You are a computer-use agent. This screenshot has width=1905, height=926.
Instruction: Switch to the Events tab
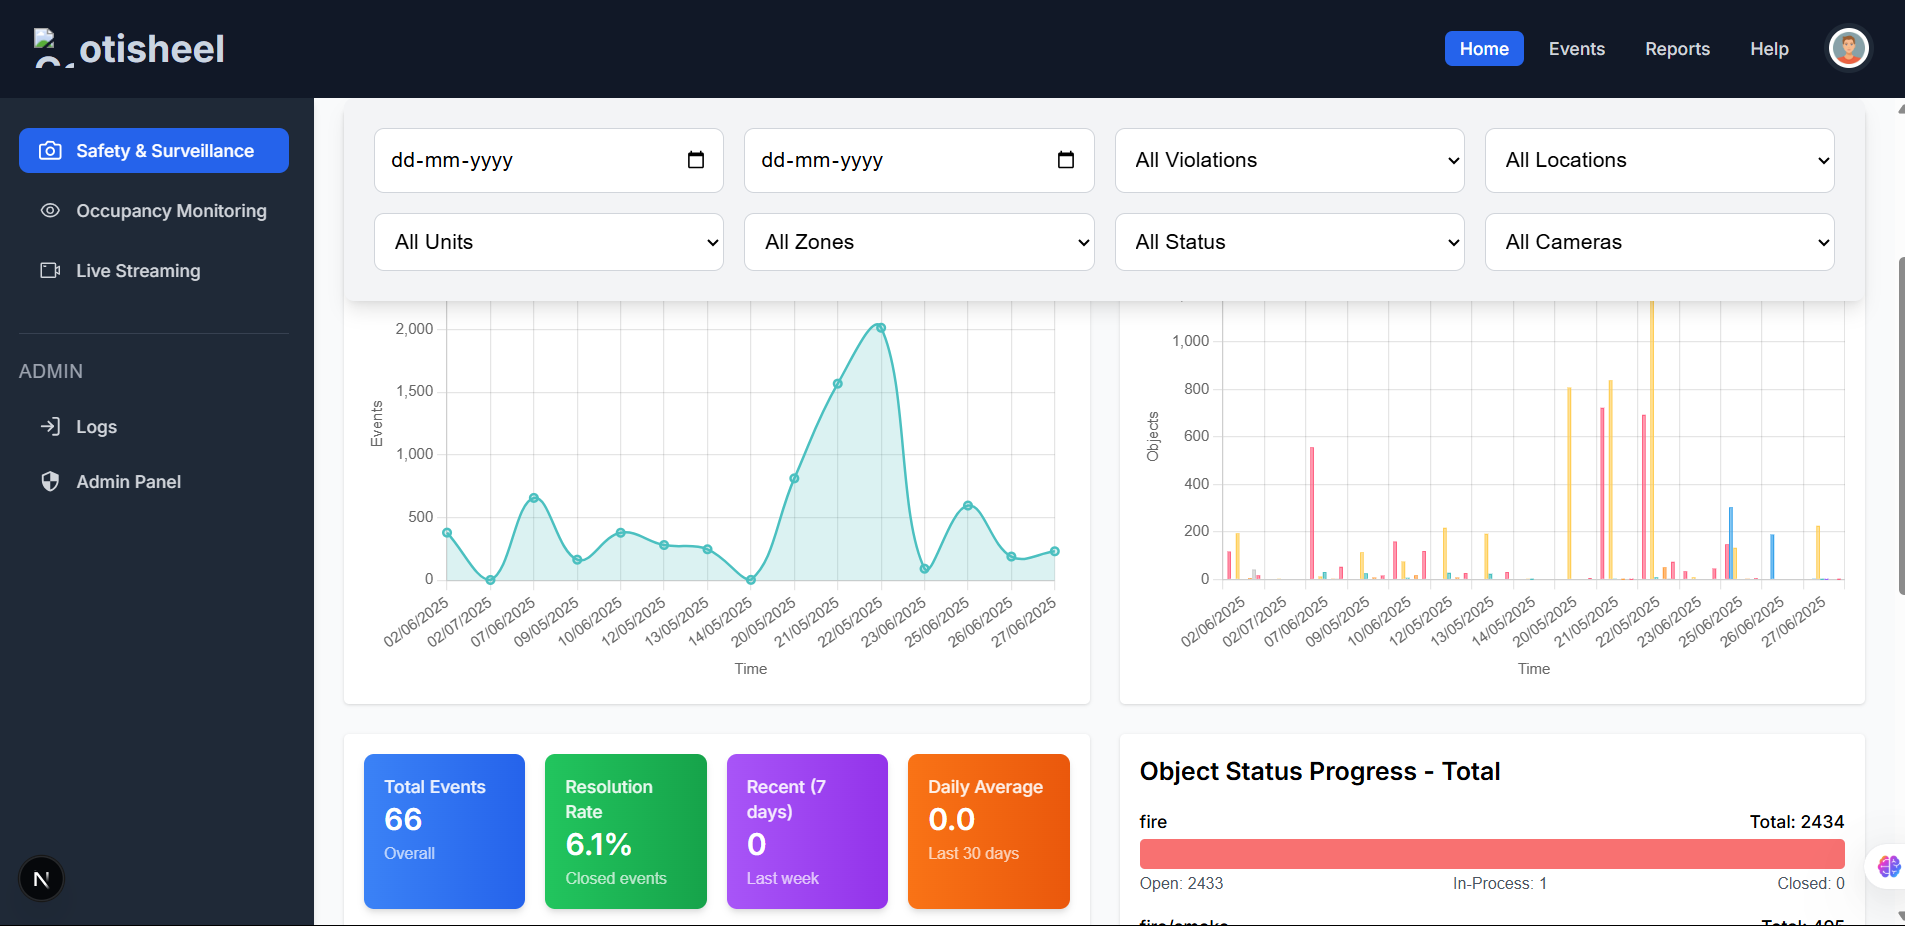pyautogui.click(x=1576, y=48)
